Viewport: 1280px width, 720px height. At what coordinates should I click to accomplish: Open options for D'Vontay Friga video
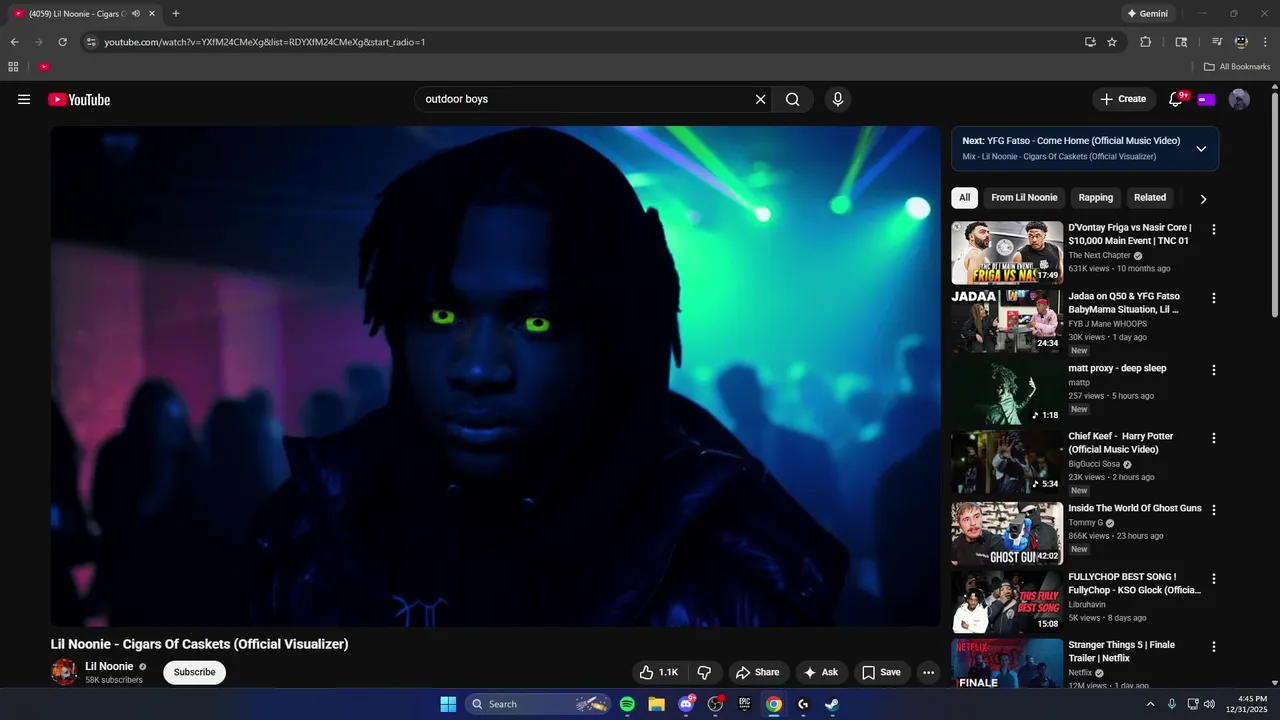pos(1214,229)
